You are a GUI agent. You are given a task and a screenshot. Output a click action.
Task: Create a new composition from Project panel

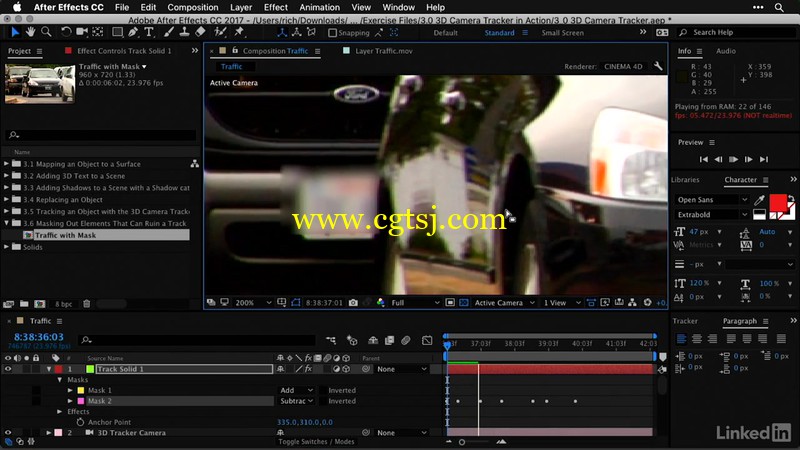coord(40,304)
